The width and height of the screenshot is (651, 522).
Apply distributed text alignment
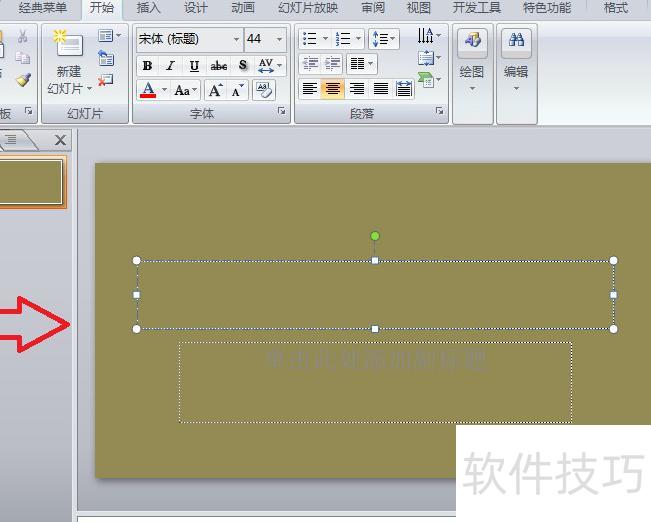tap(404, 88)
